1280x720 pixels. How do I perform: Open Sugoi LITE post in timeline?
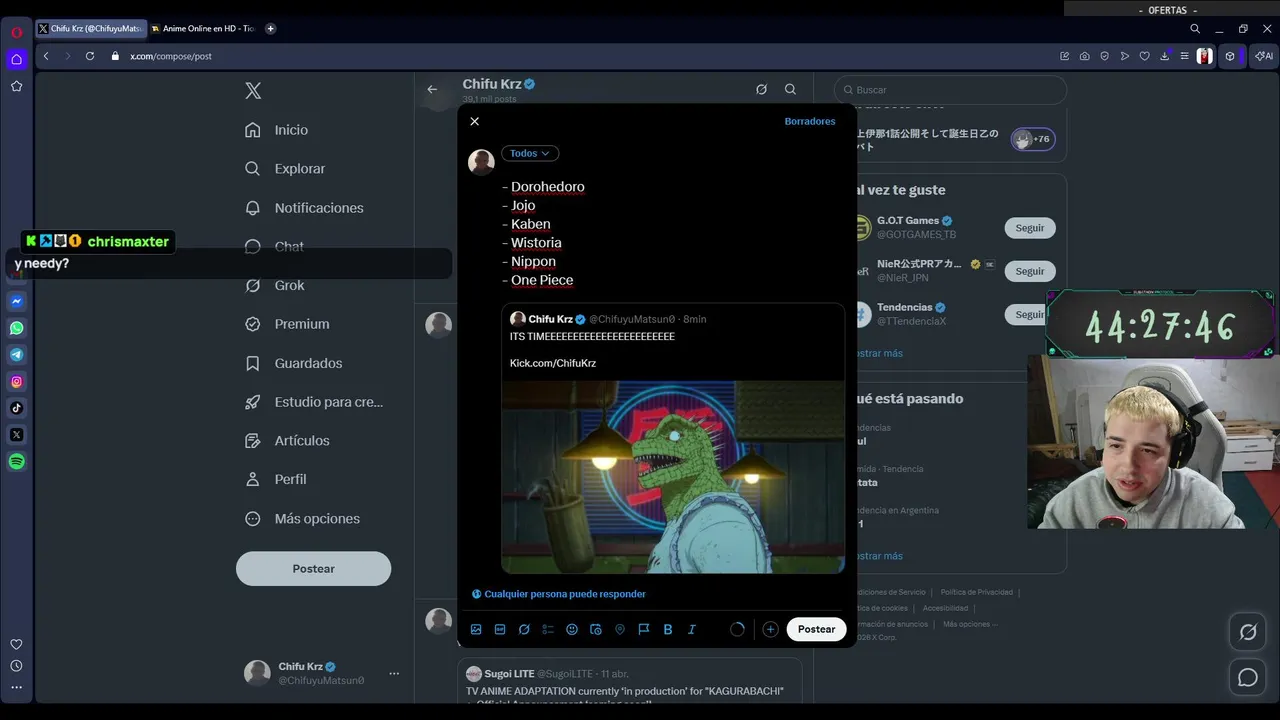pyautogui.click(x=630, y=683)
